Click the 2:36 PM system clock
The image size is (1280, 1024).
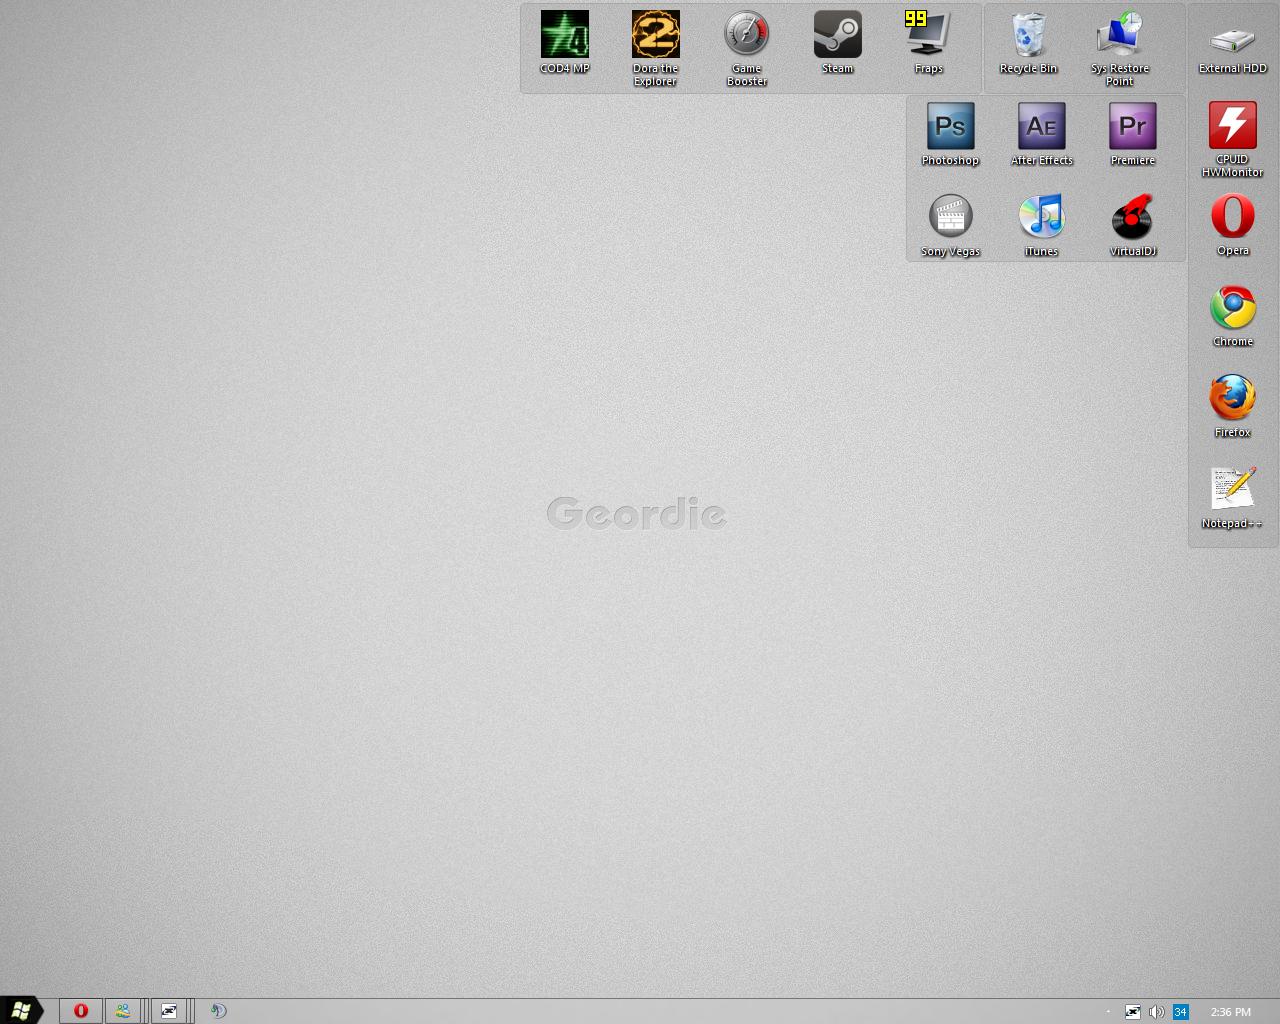pyautogui.click(x=1230, y=1012)
